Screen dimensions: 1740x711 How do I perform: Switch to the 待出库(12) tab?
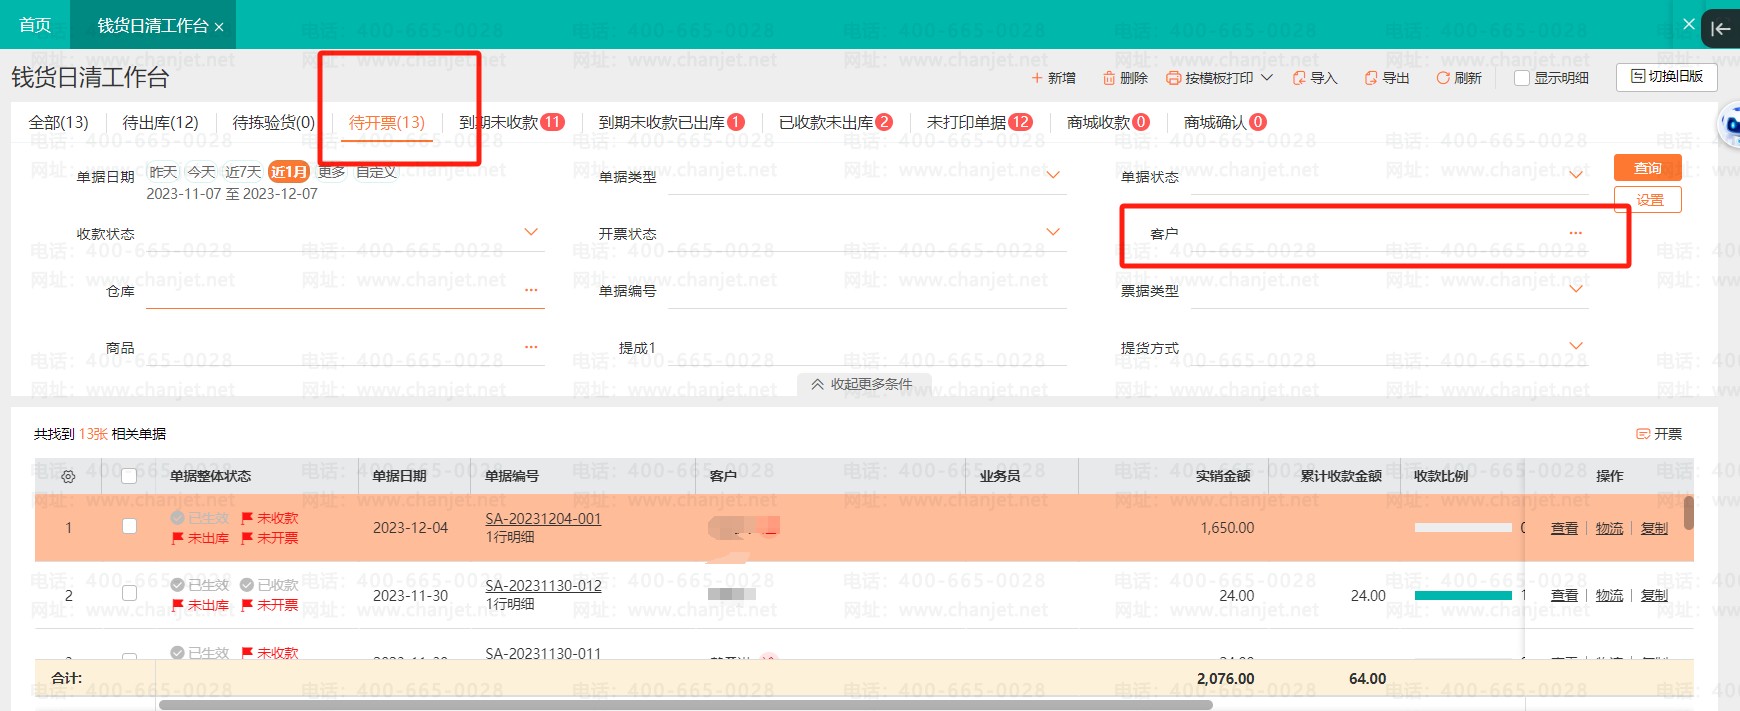(160, 122)
